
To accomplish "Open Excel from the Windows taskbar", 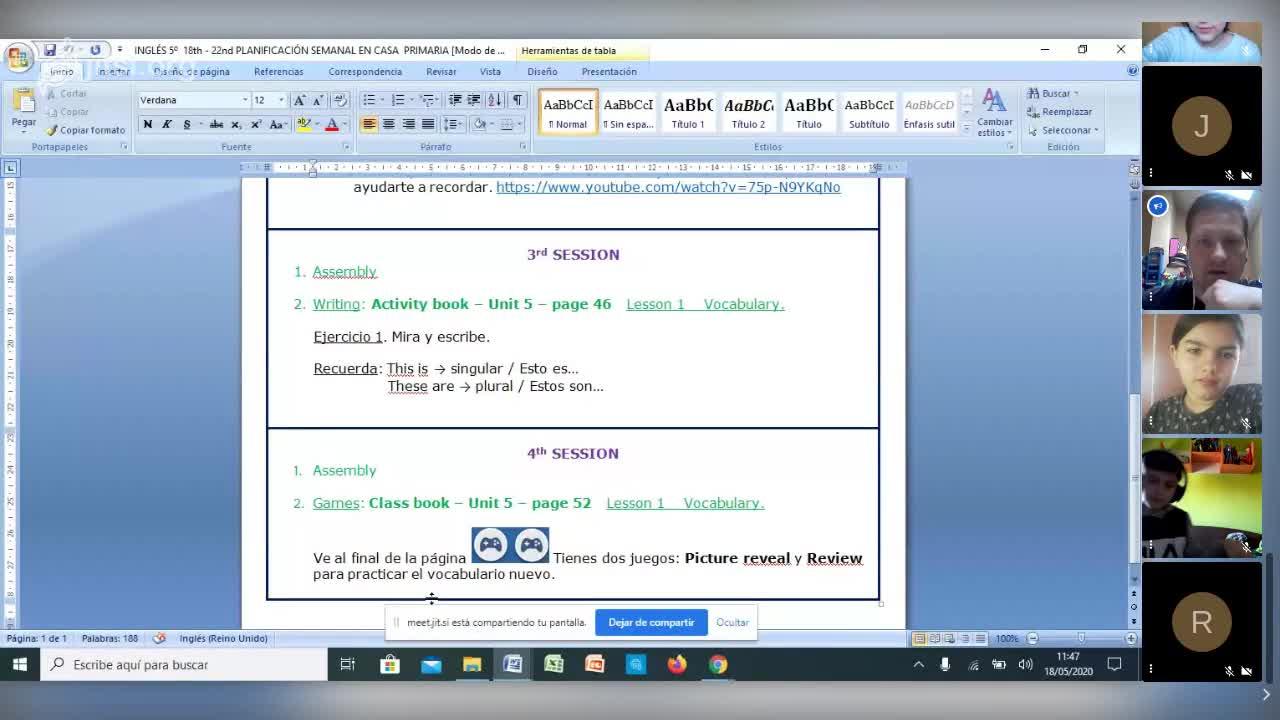I will (x=554, y=664).
